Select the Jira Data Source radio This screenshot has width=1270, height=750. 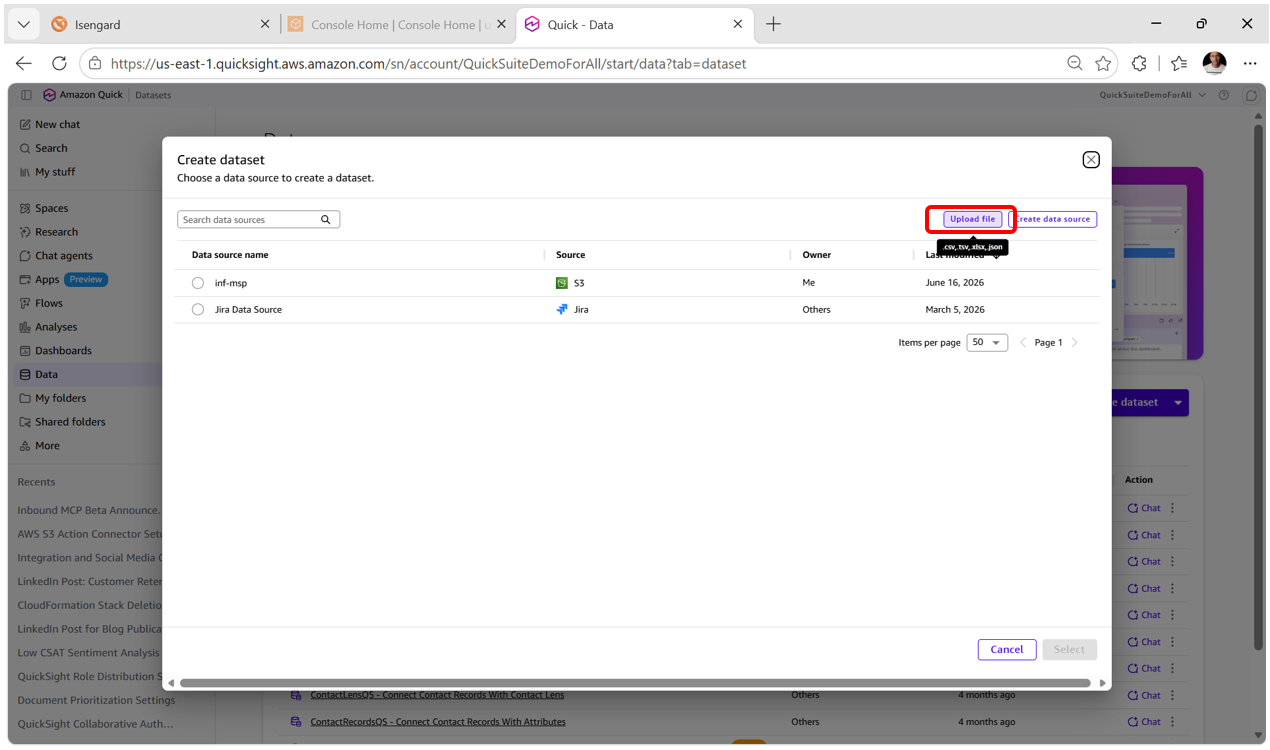pos(198,310)
